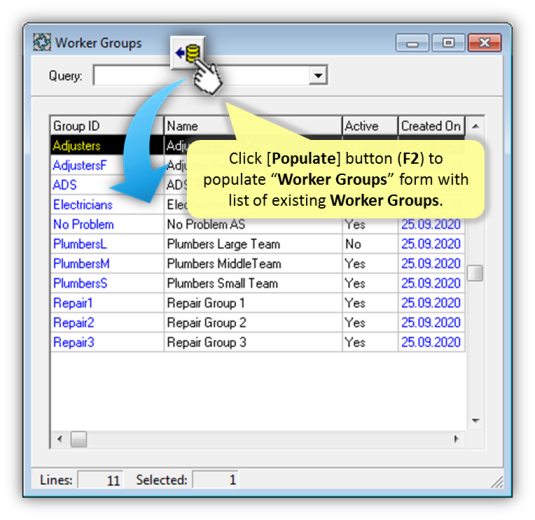Select the No Problem group row
This screenshot has width=535, height=520.
[x=258, y=224]
